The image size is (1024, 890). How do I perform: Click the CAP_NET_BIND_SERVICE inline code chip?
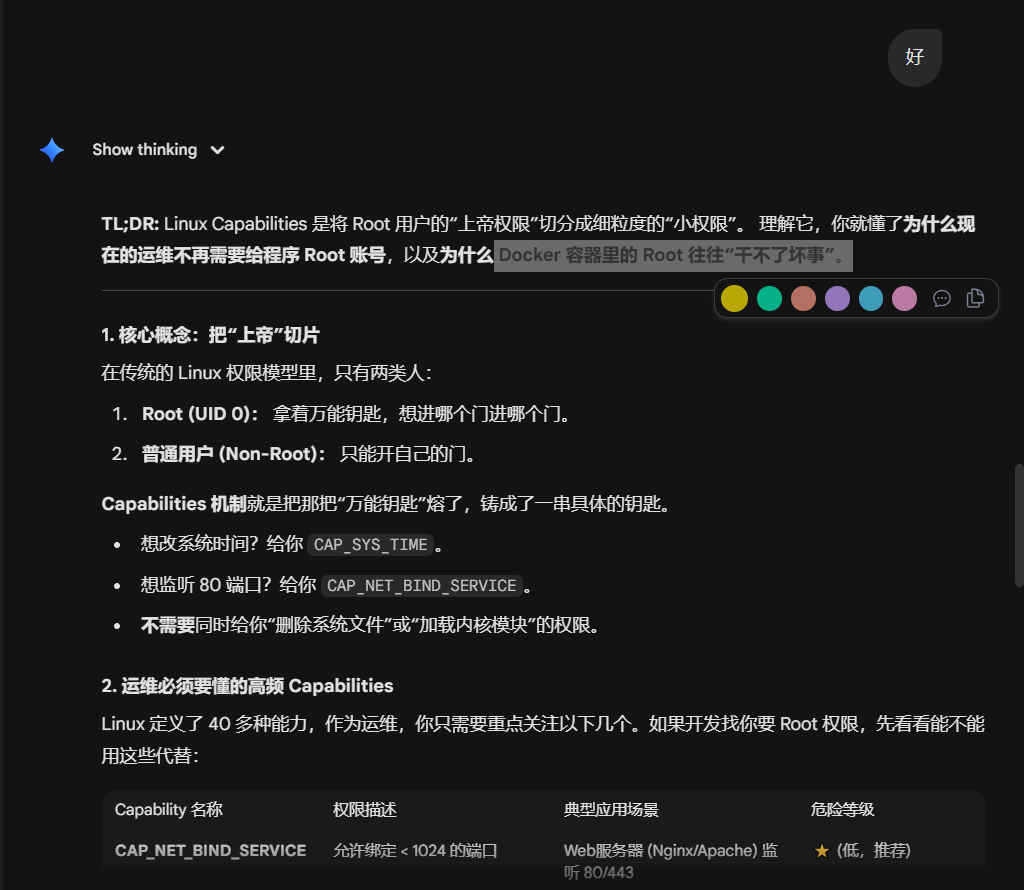point(421,586)
